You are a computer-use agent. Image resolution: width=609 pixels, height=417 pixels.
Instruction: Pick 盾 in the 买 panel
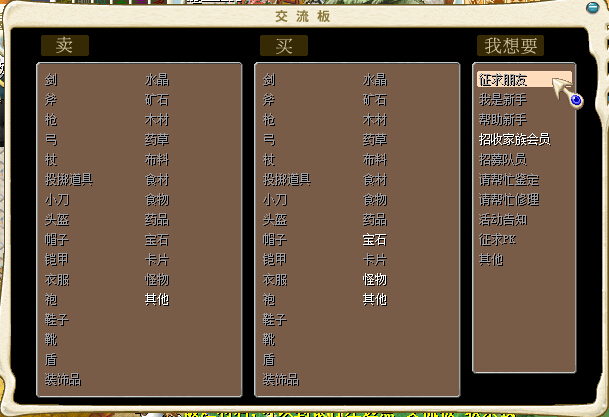point(269,359)
